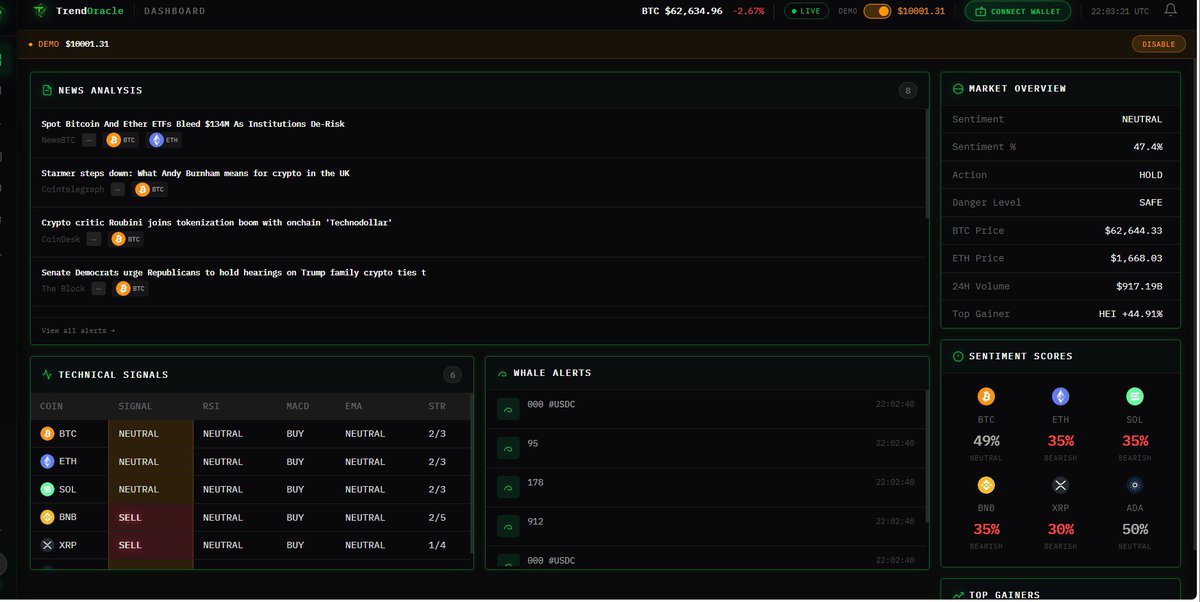The height and width of the screenshot is (602, 1200).
Task: Click the whale alert icon beside 178
Action: [x=508, y=488]
